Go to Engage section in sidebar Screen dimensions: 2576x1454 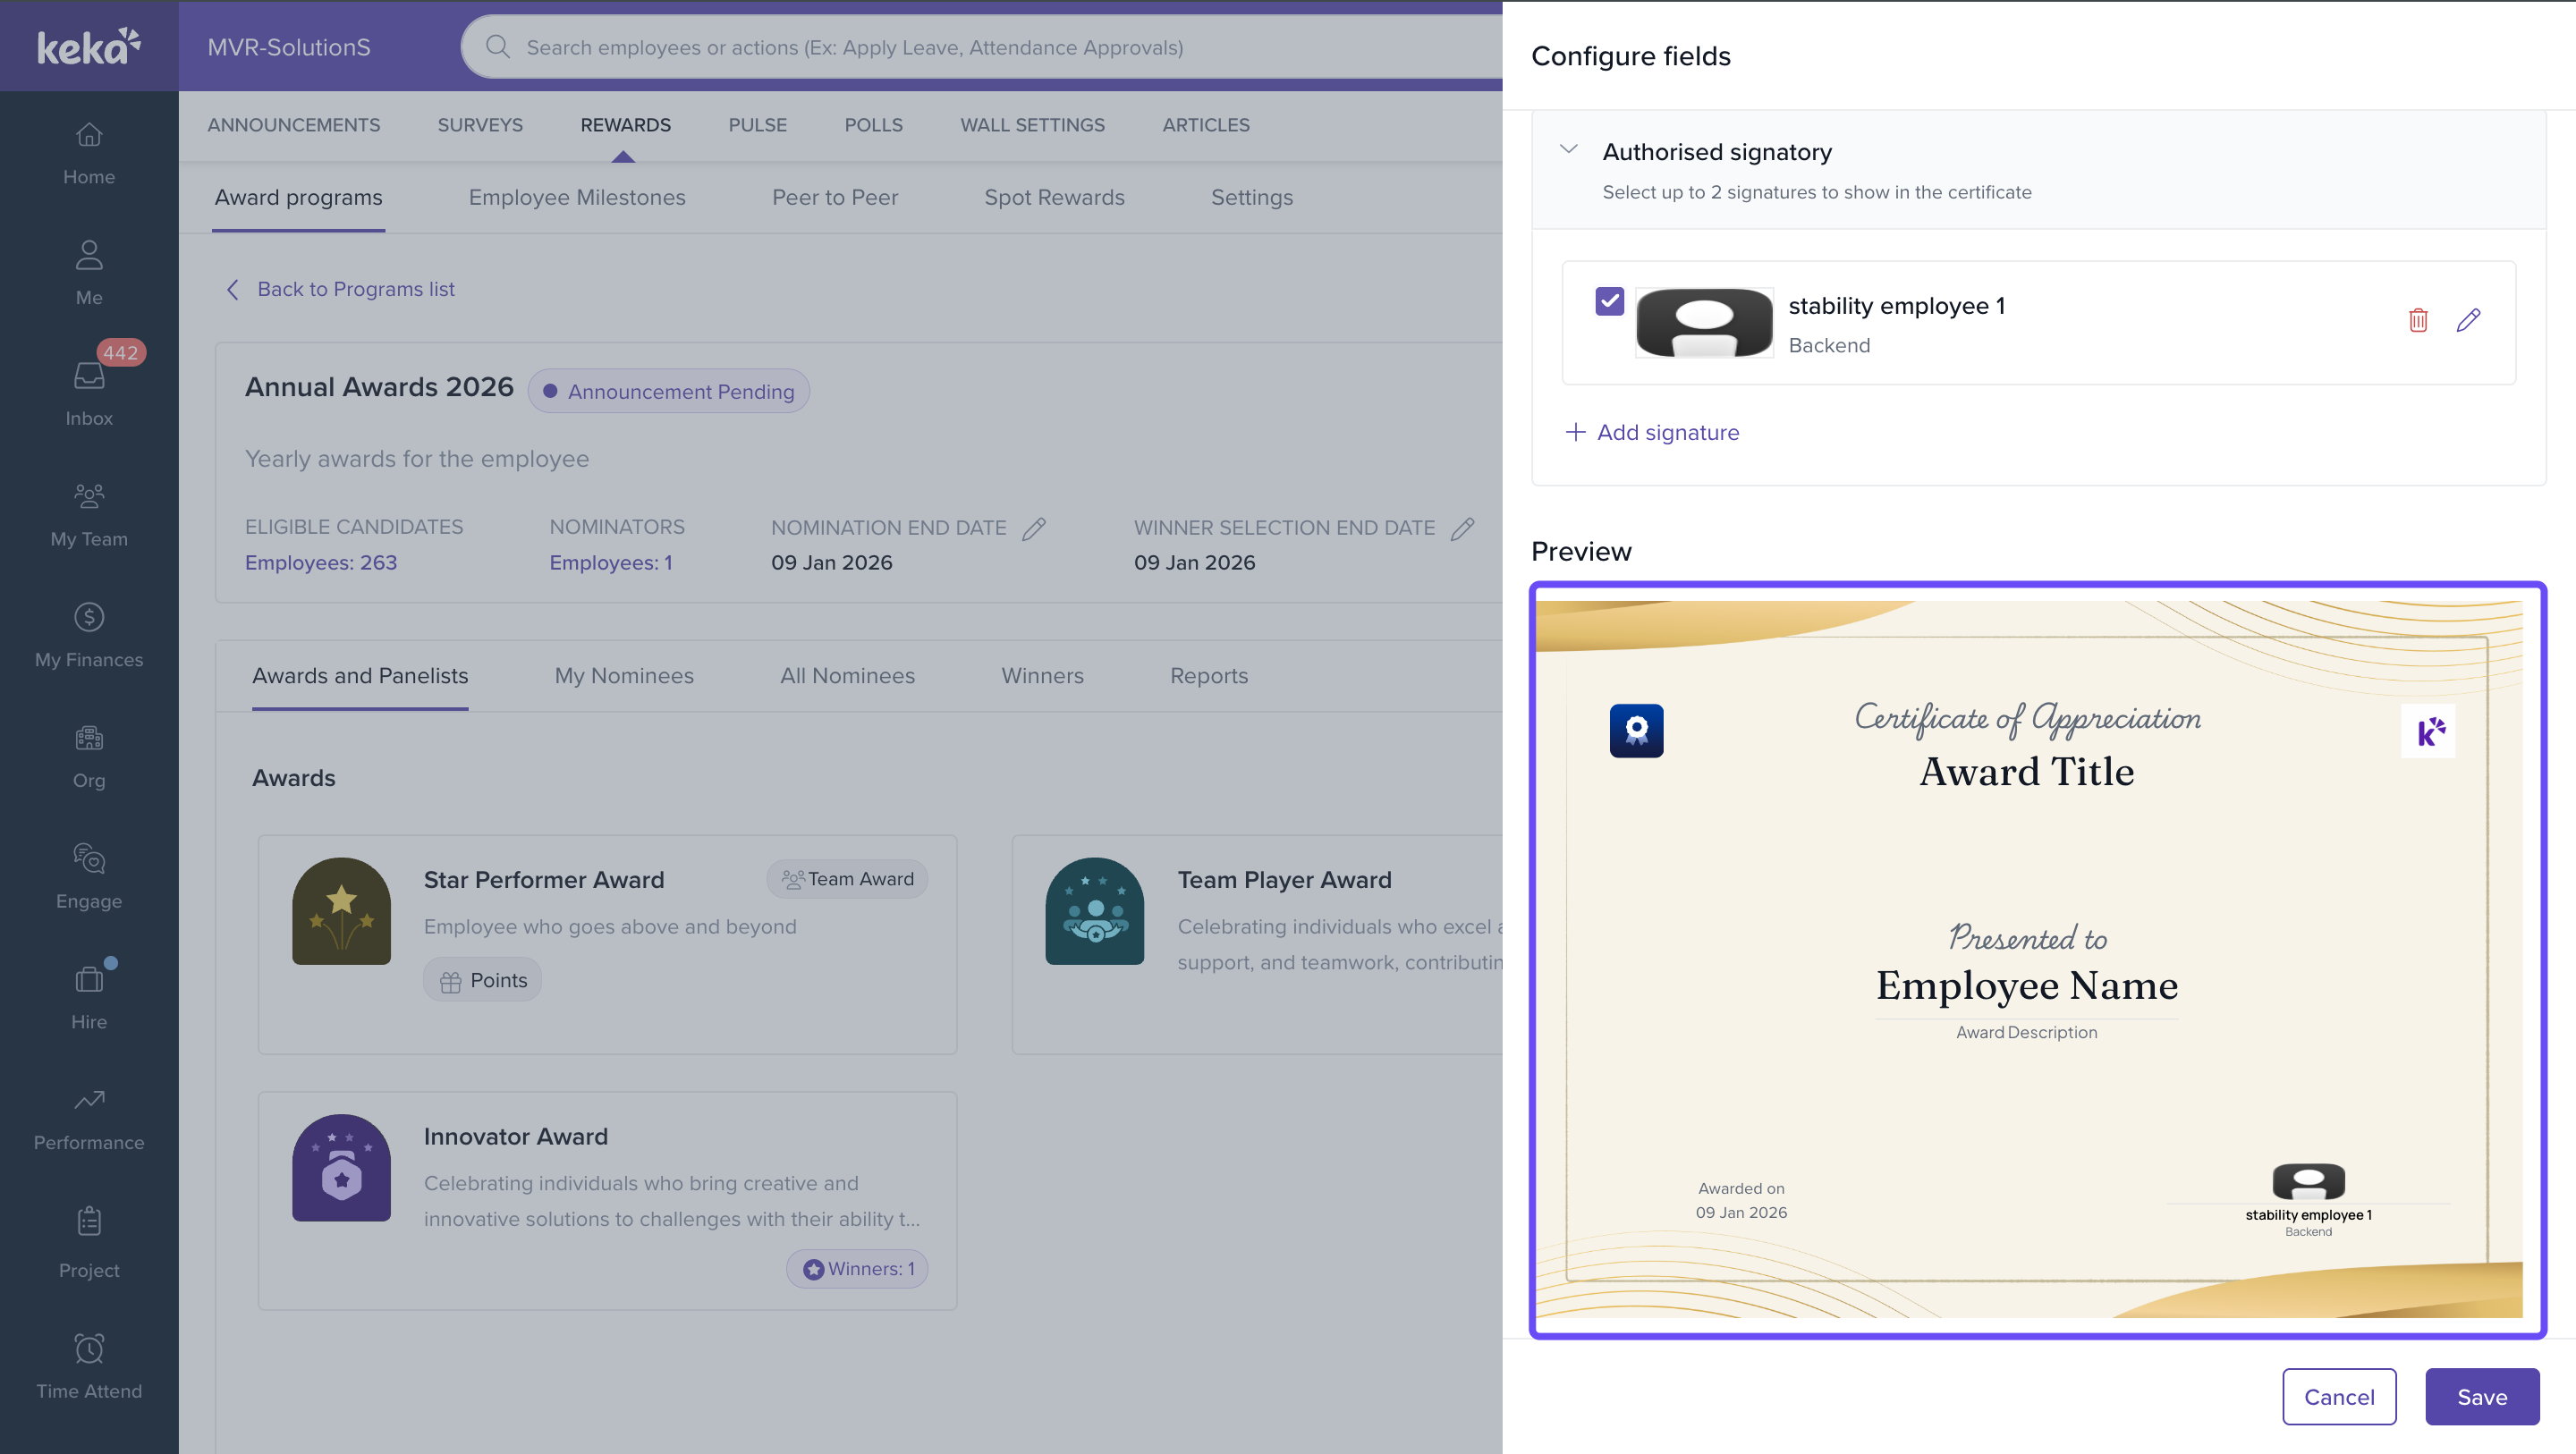89,875
